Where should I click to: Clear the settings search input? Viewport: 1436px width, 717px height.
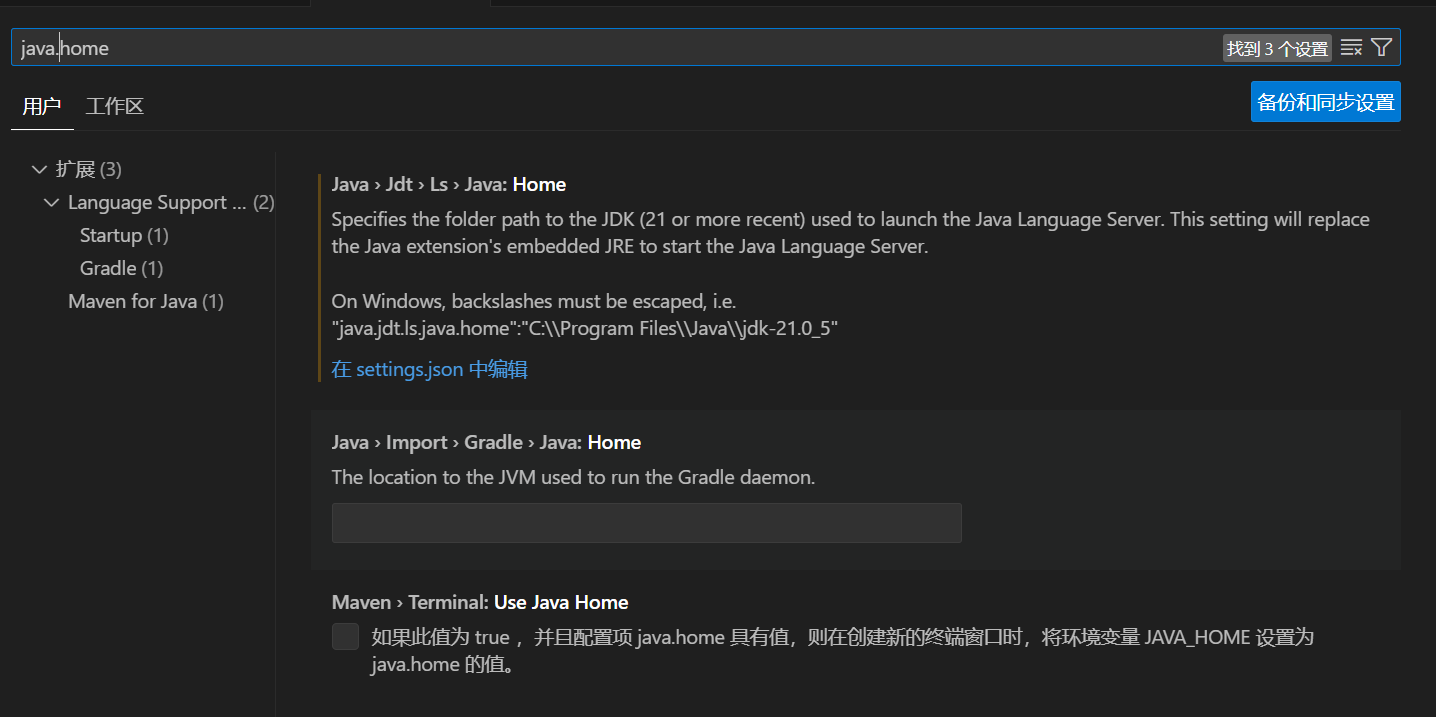1351,47
